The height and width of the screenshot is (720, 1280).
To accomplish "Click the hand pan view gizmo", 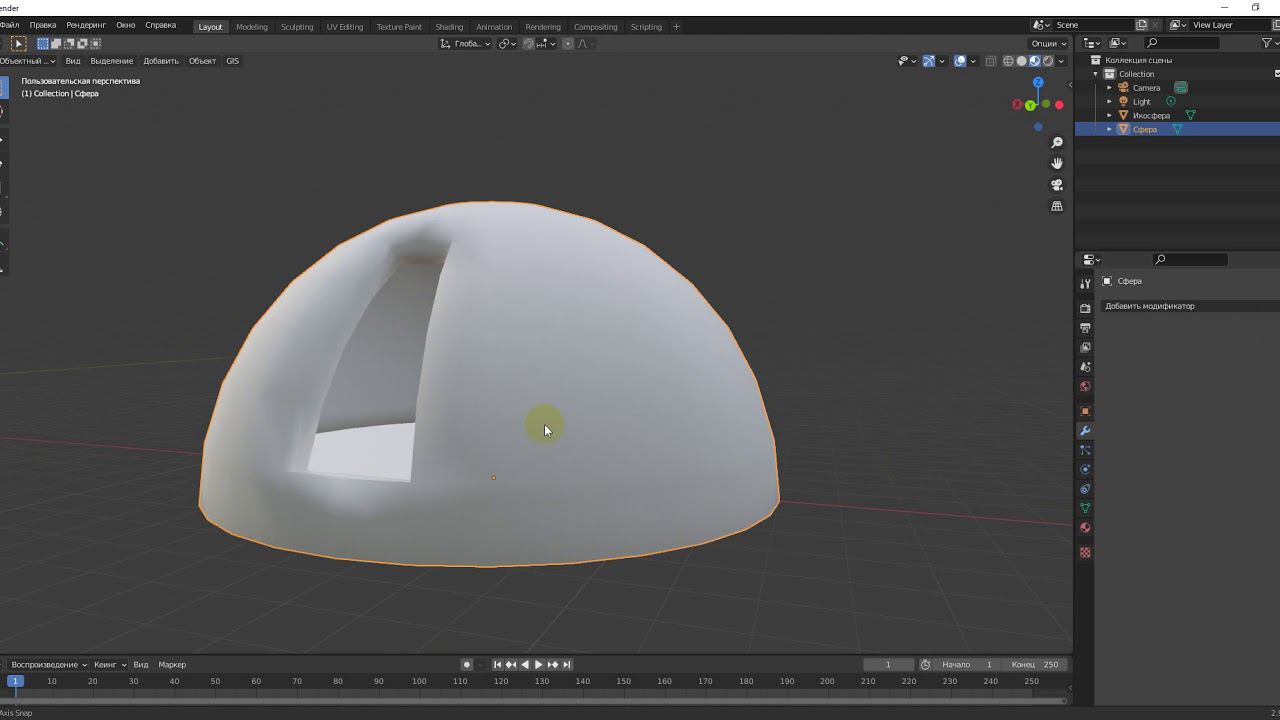I will 1057,163.
